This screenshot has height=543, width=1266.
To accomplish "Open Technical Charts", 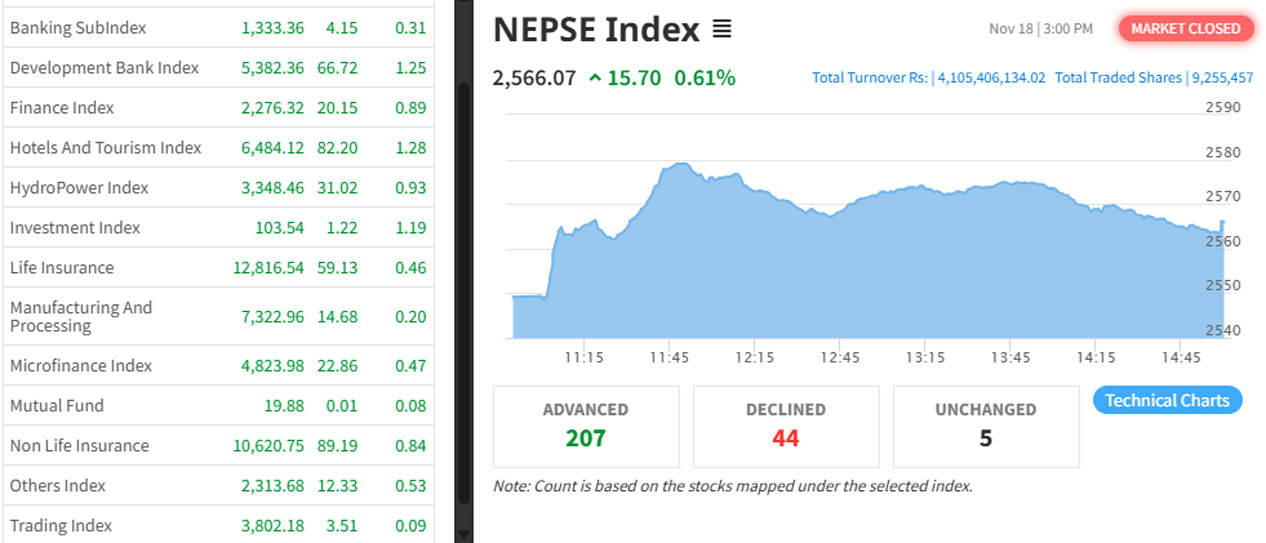I will (x=1167, y=400).
